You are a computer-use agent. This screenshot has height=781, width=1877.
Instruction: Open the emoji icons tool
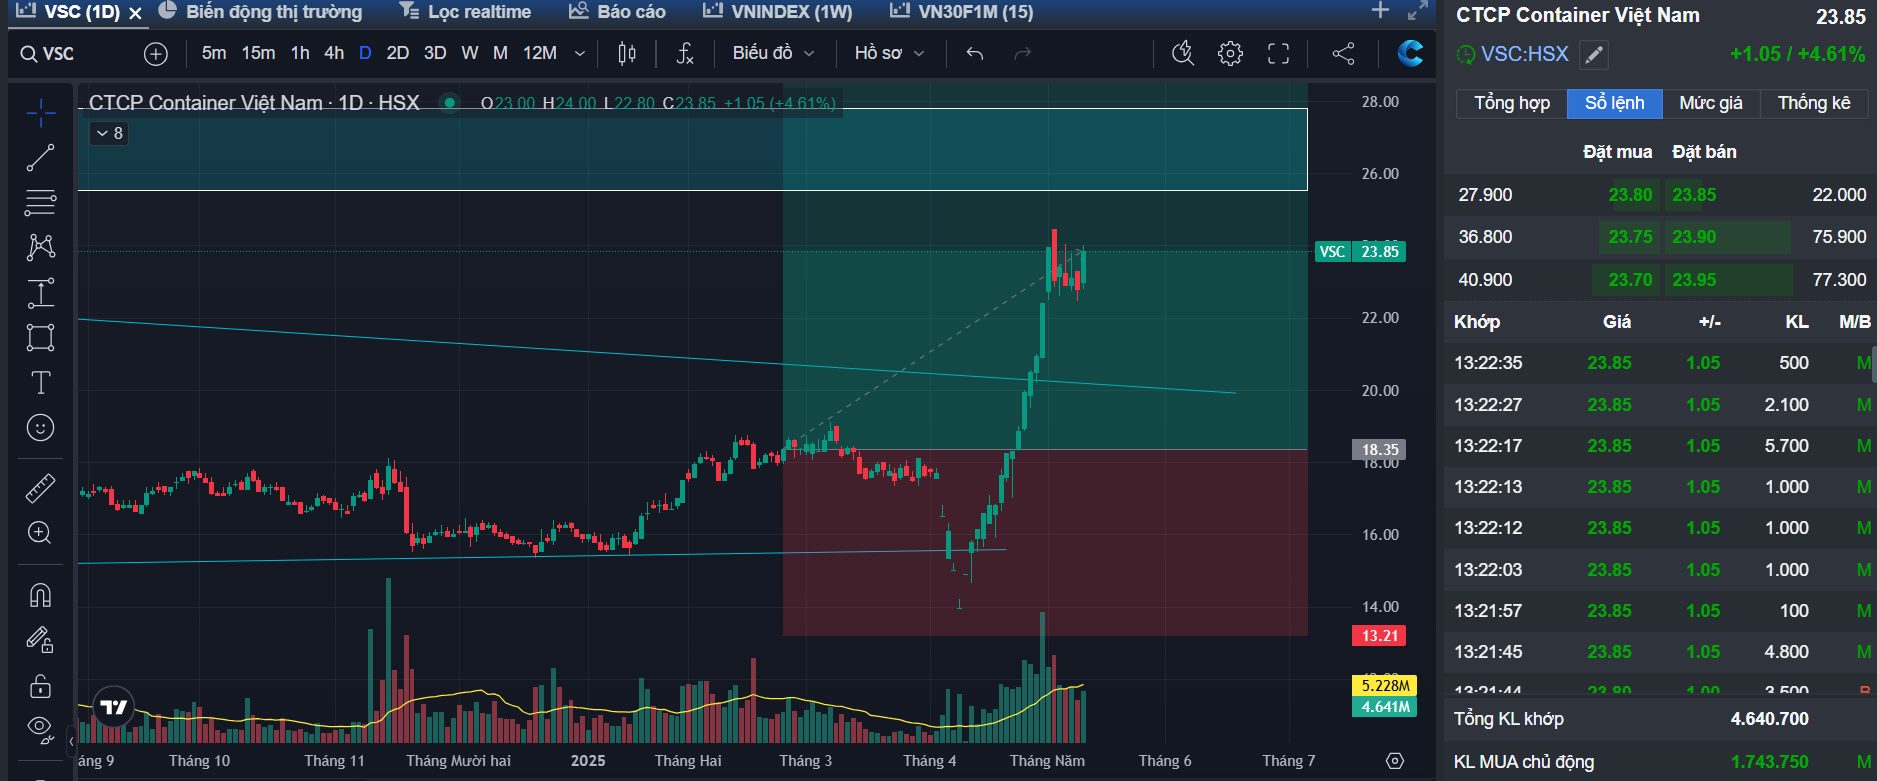41,428
